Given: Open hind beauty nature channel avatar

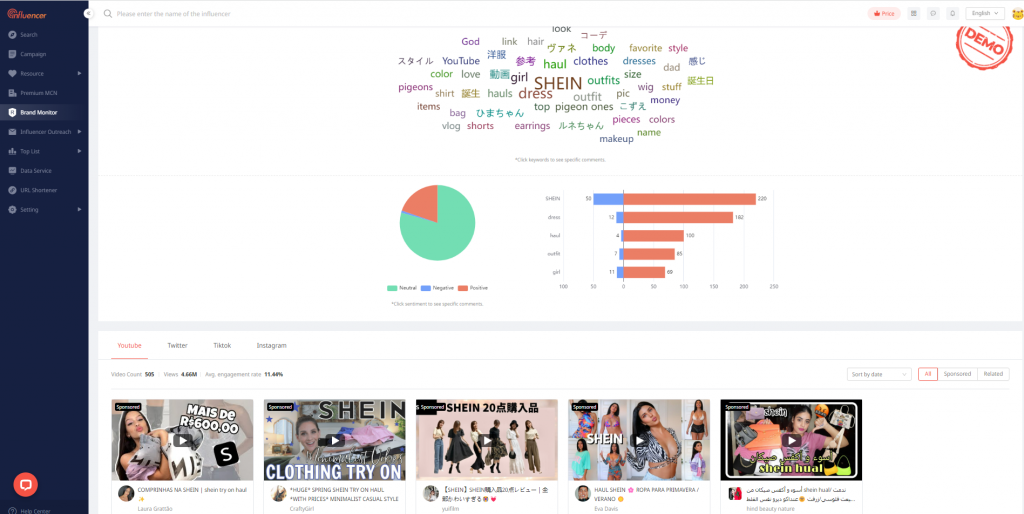Looking at the screenshot, I should pos(735,493).
